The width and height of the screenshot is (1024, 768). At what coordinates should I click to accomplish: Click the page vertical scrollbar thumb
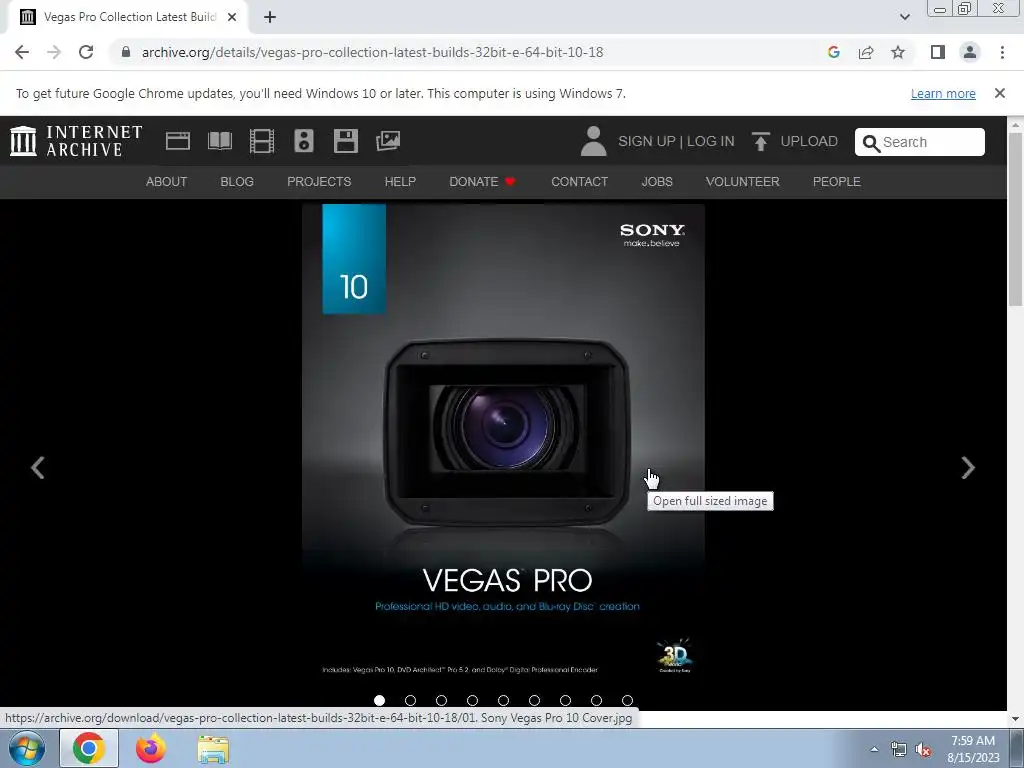pyautogui.click(x=1015, y=217)
